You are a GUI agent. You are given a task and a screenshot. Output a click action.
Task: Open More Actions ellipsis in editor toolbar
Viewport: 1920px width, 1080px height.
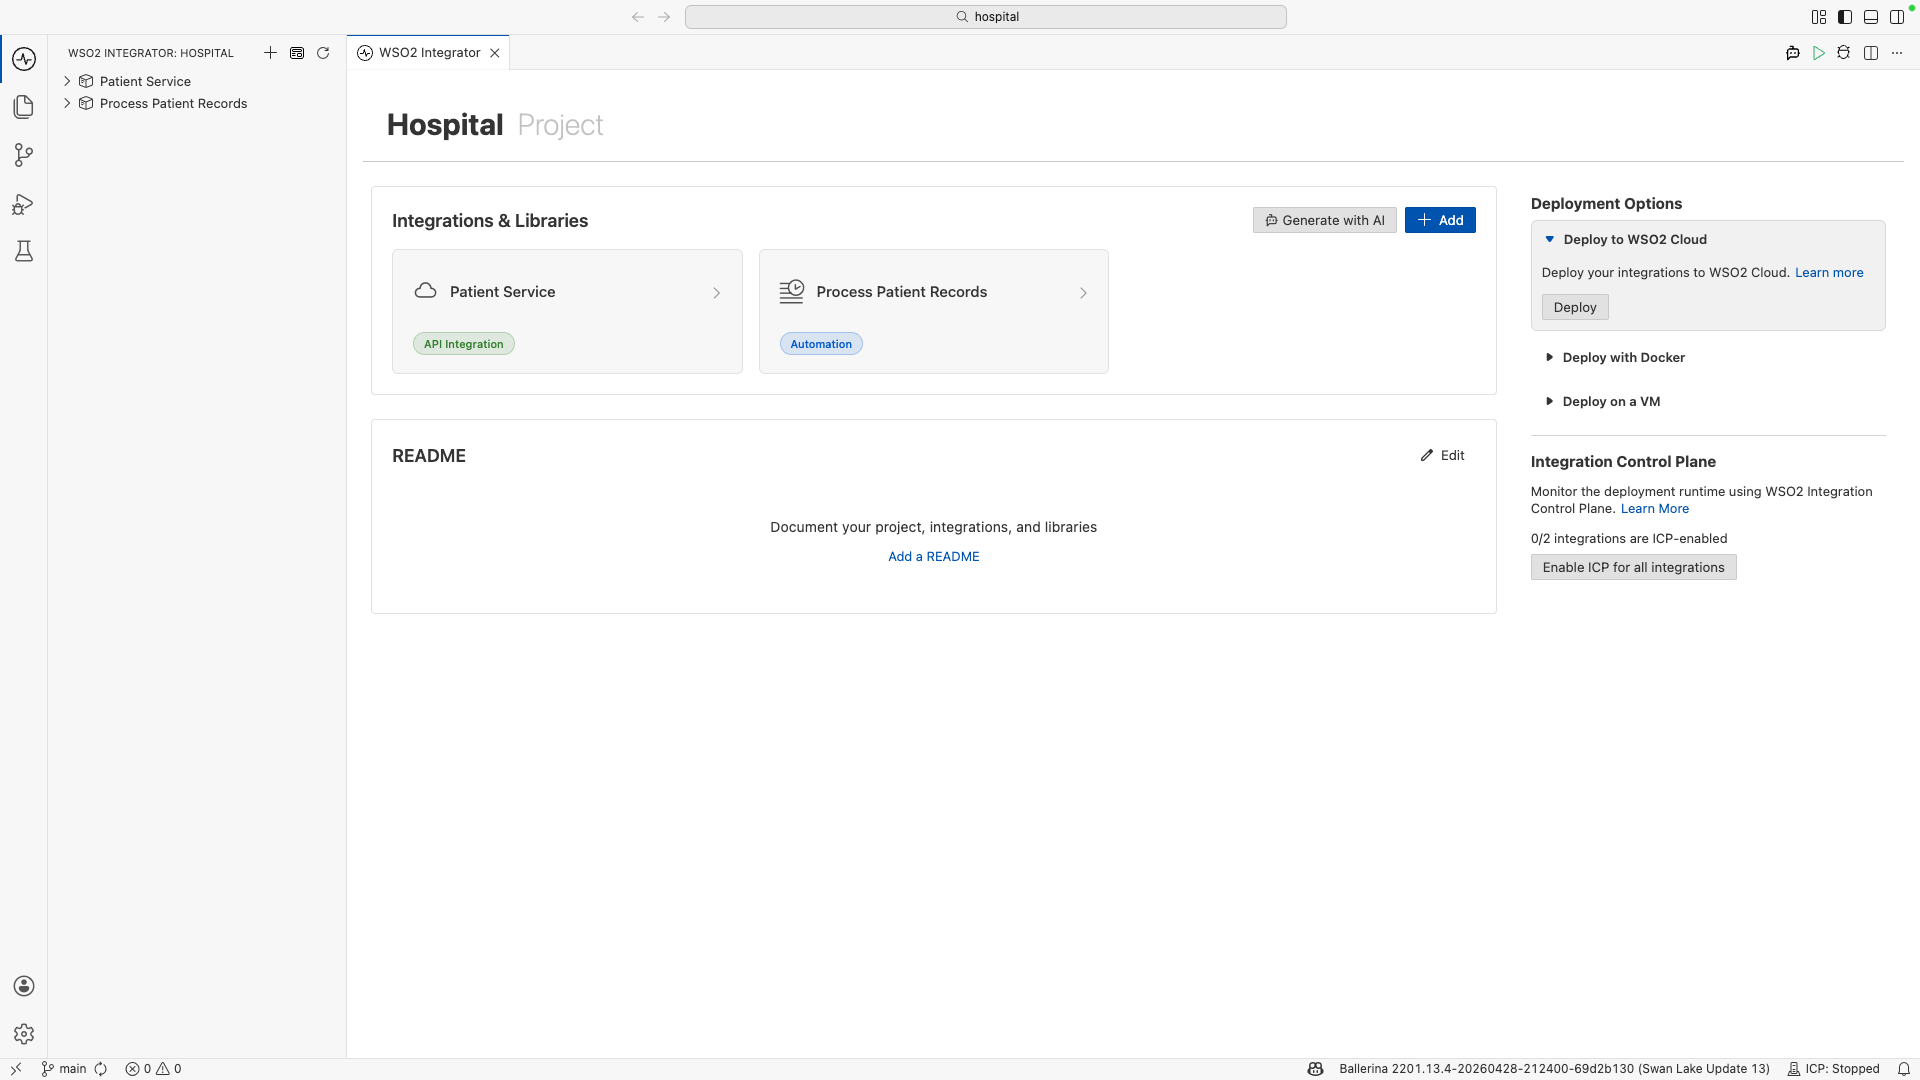click(1897, 53)
